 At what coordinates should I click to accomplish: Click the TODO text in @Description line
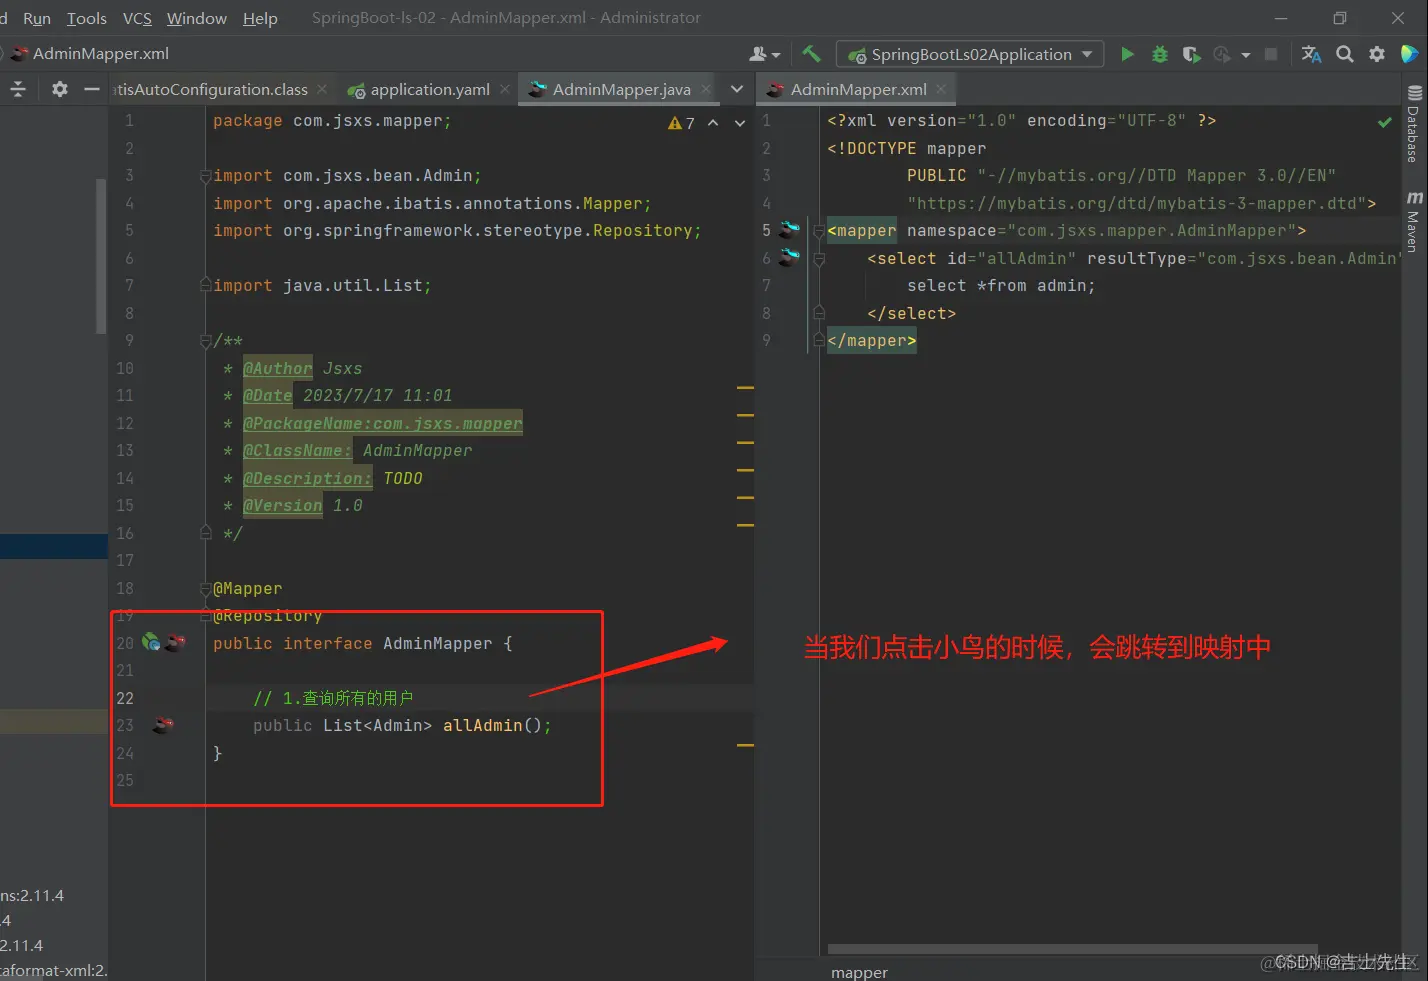(x=403, y=478)
